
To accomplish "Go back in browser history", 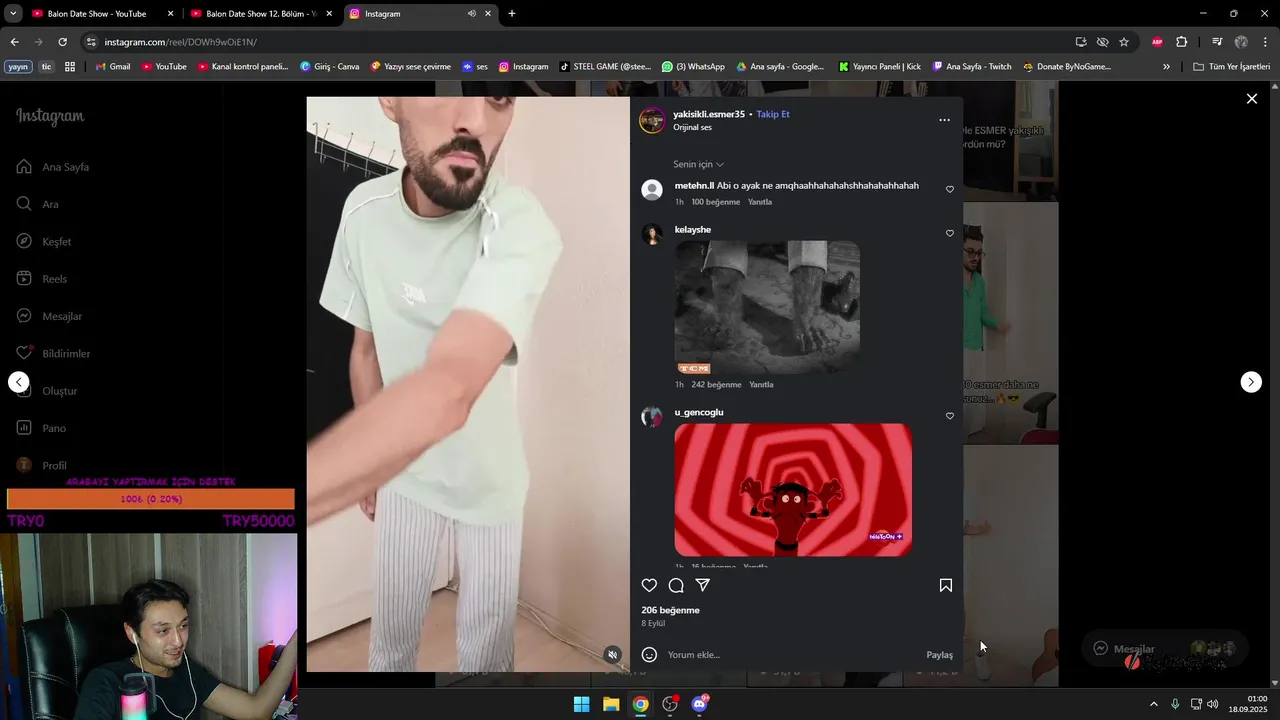I will coord(14,42).
